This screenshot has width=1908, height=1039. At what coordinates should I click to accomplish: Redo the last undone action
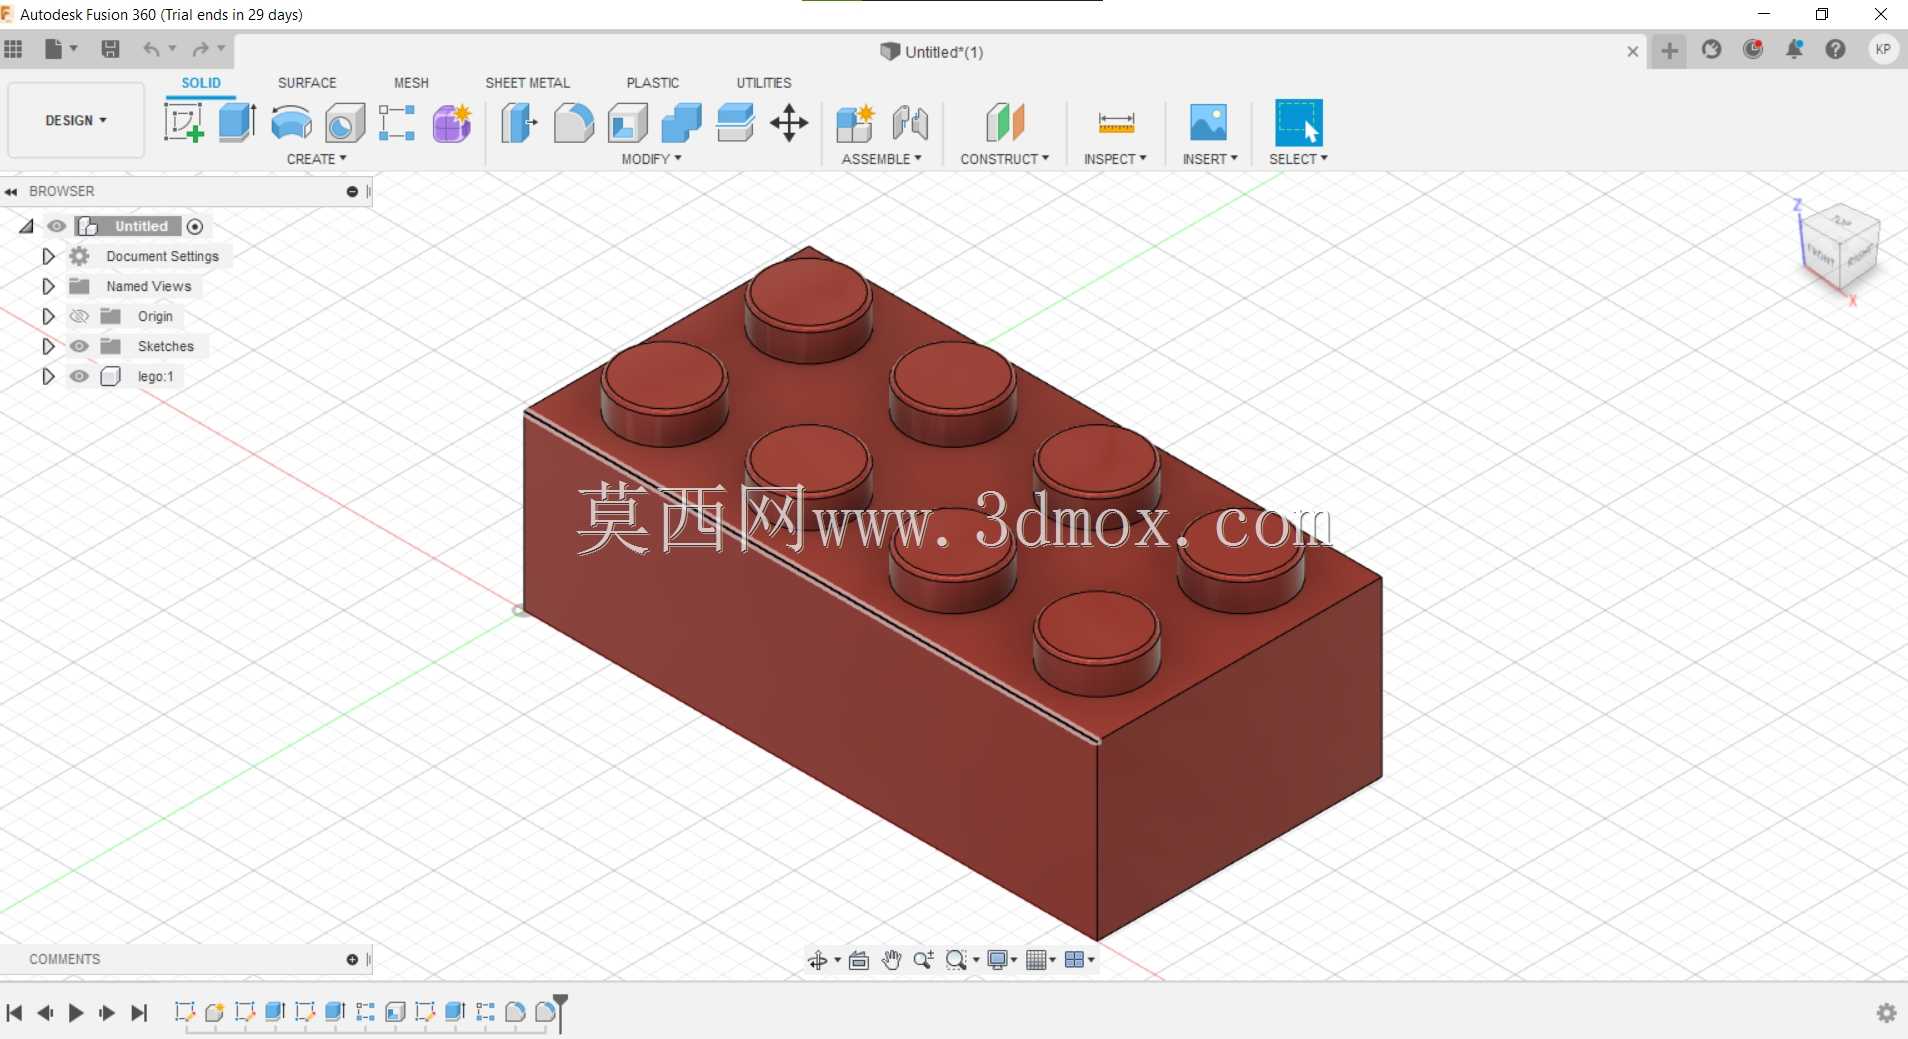[200, 49]
